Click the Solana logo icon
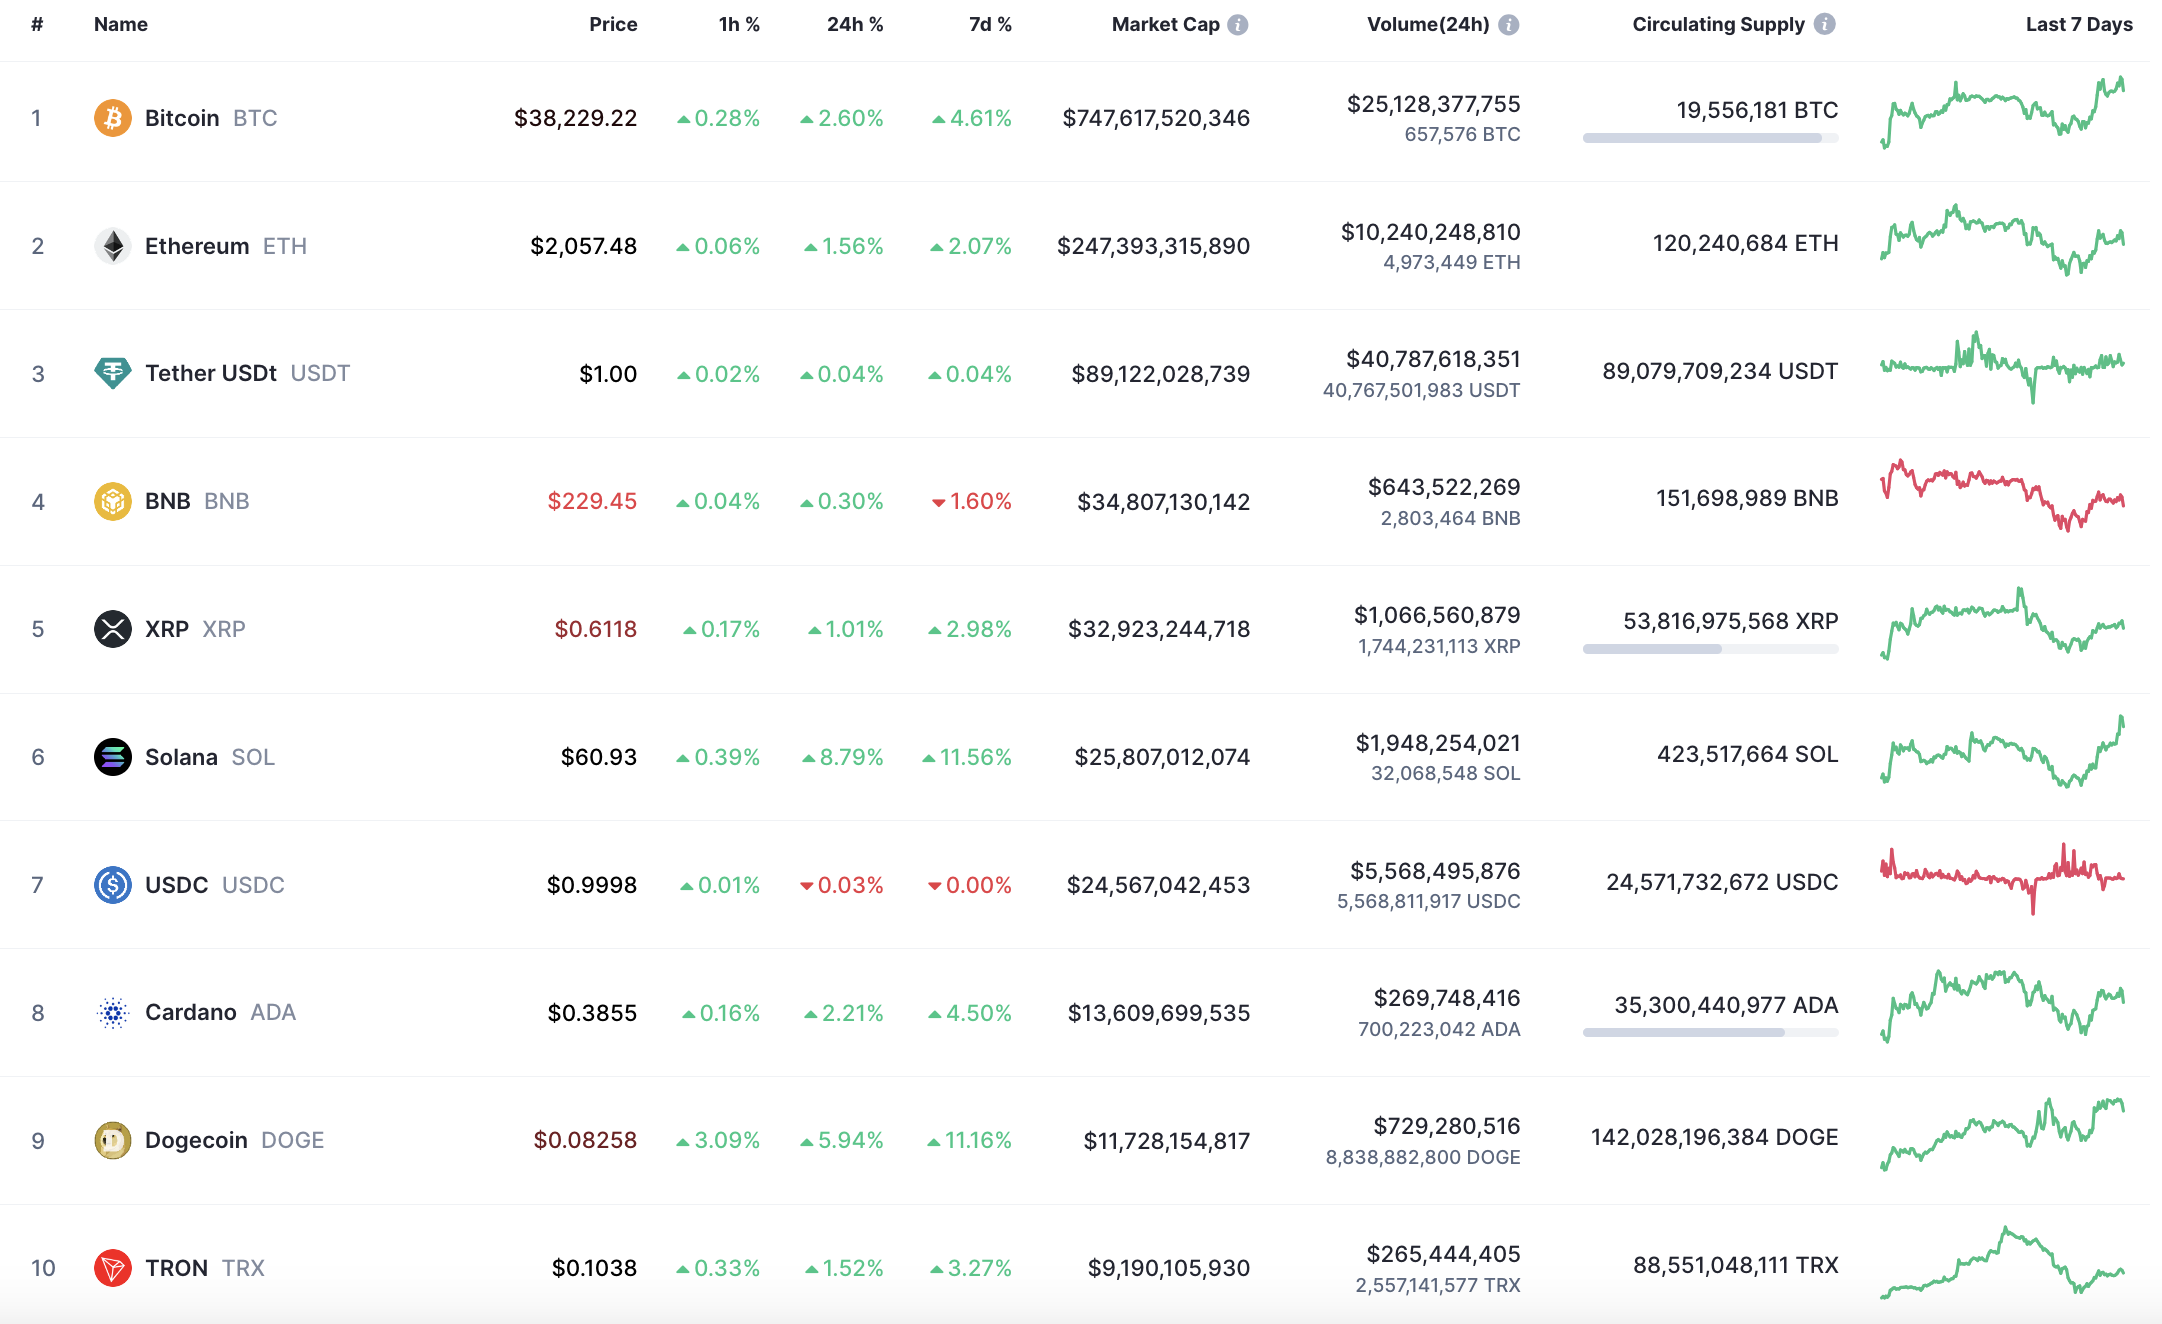The image size is (2162, 1324). point(113,757)
